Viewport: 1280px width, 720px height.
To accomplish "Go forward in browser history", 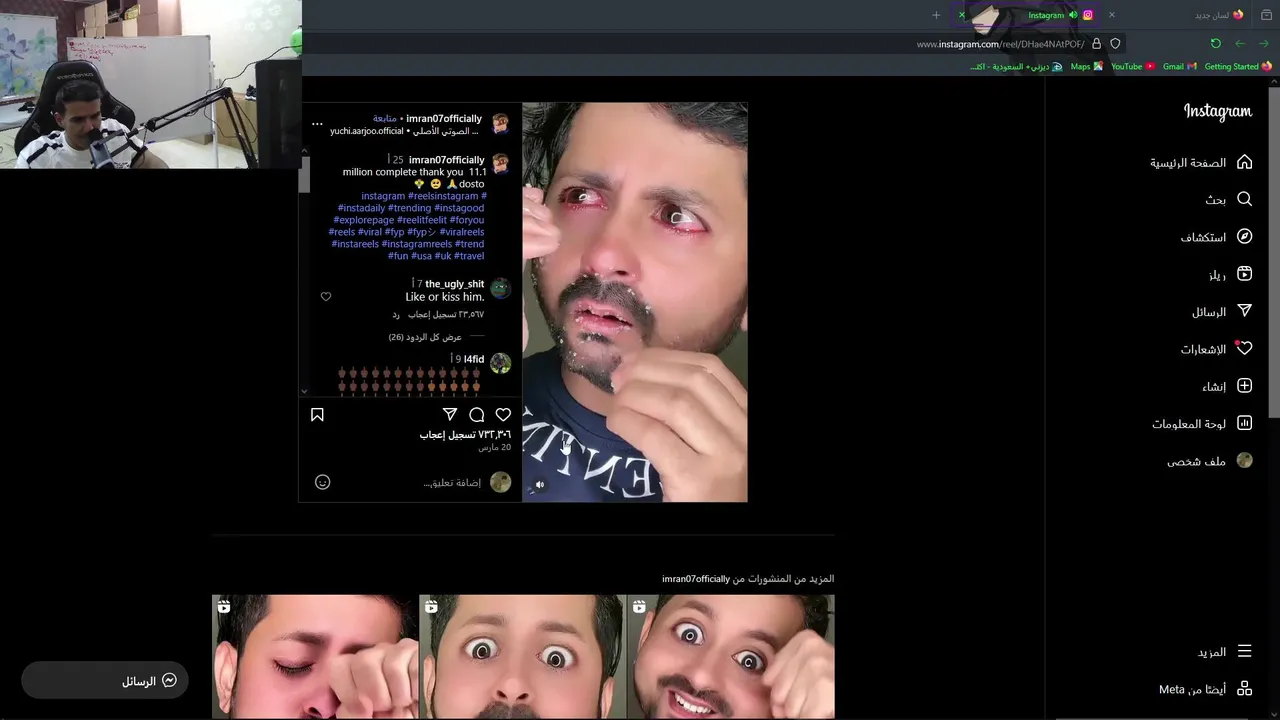I will (1240, 43).
